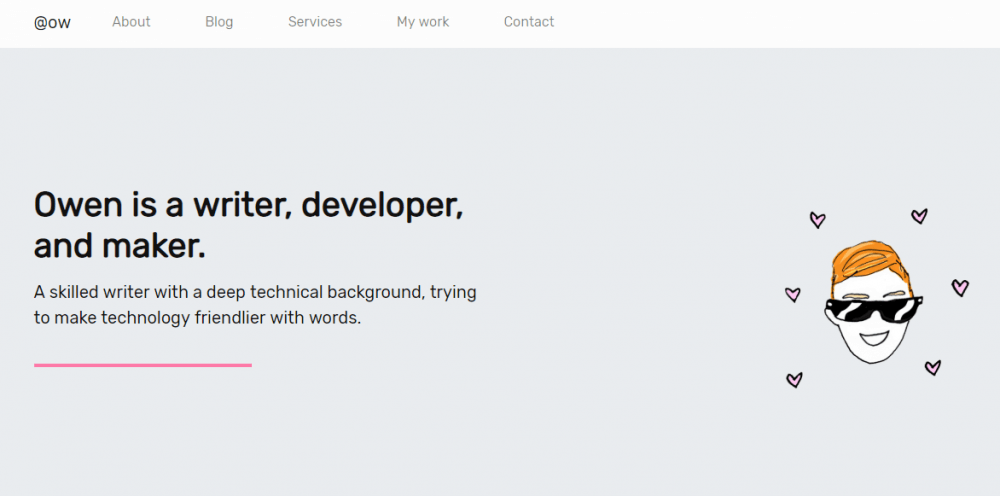This screenshot has height=496, width=1000.
Task: Click the top-left heart above the avatar
Action: (817, 220)
